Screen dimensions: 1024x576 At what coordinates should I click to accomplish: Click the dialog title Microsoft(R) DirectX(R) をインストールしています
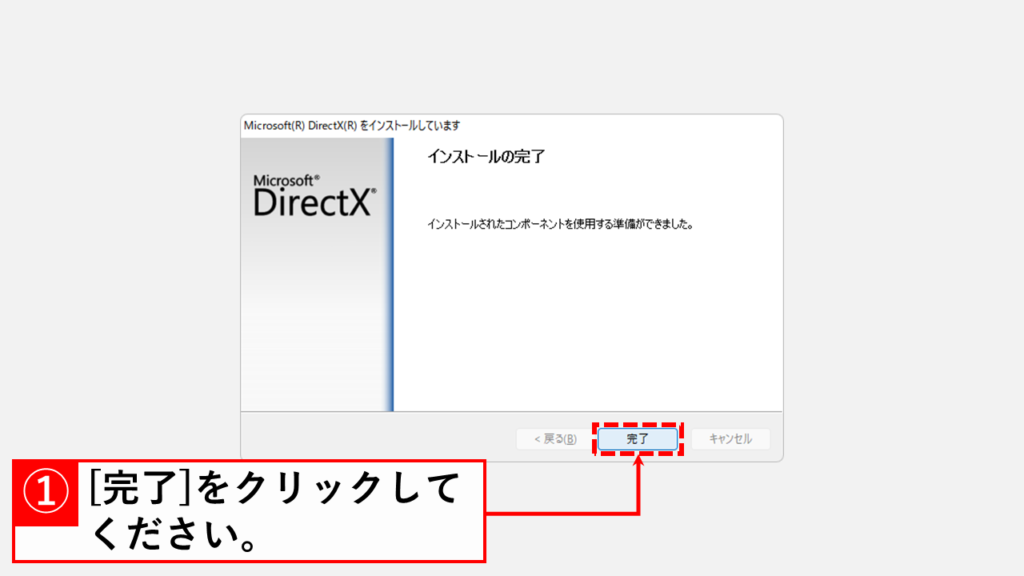352,125
